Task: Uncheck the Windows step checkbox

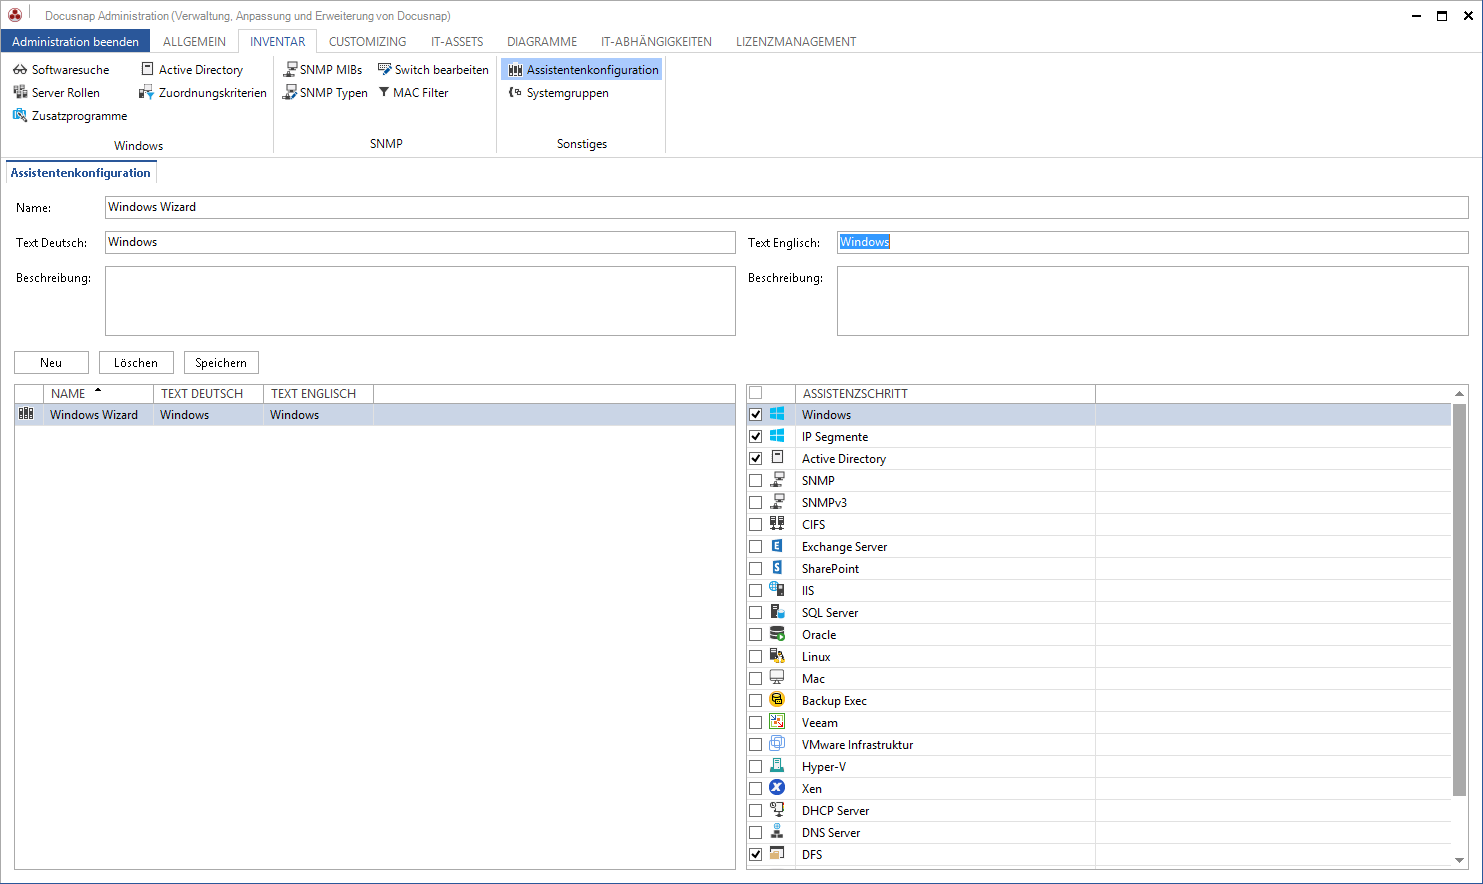Action: (x=756, y=414)
